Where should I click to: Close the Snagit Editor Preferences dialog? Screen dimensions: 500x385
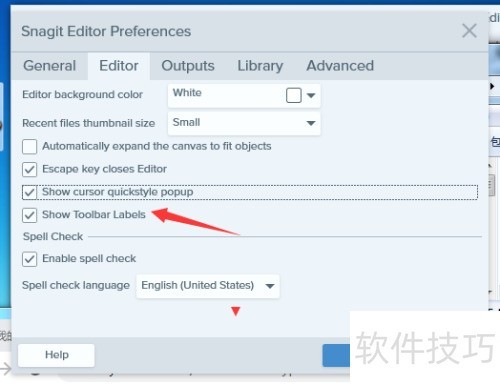coord(469,31)
